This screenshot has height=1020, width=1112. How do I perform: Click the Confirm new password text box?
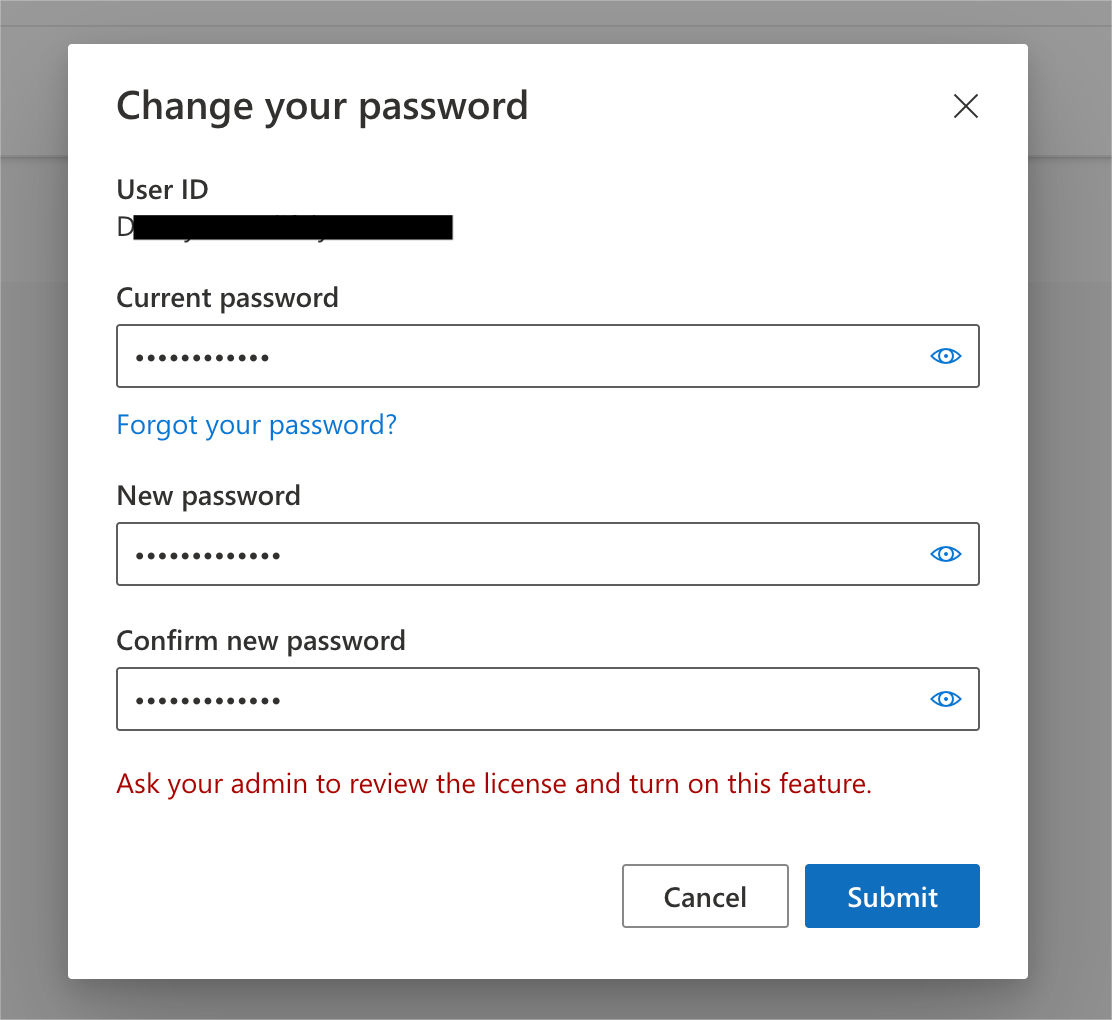coord(500,699)
